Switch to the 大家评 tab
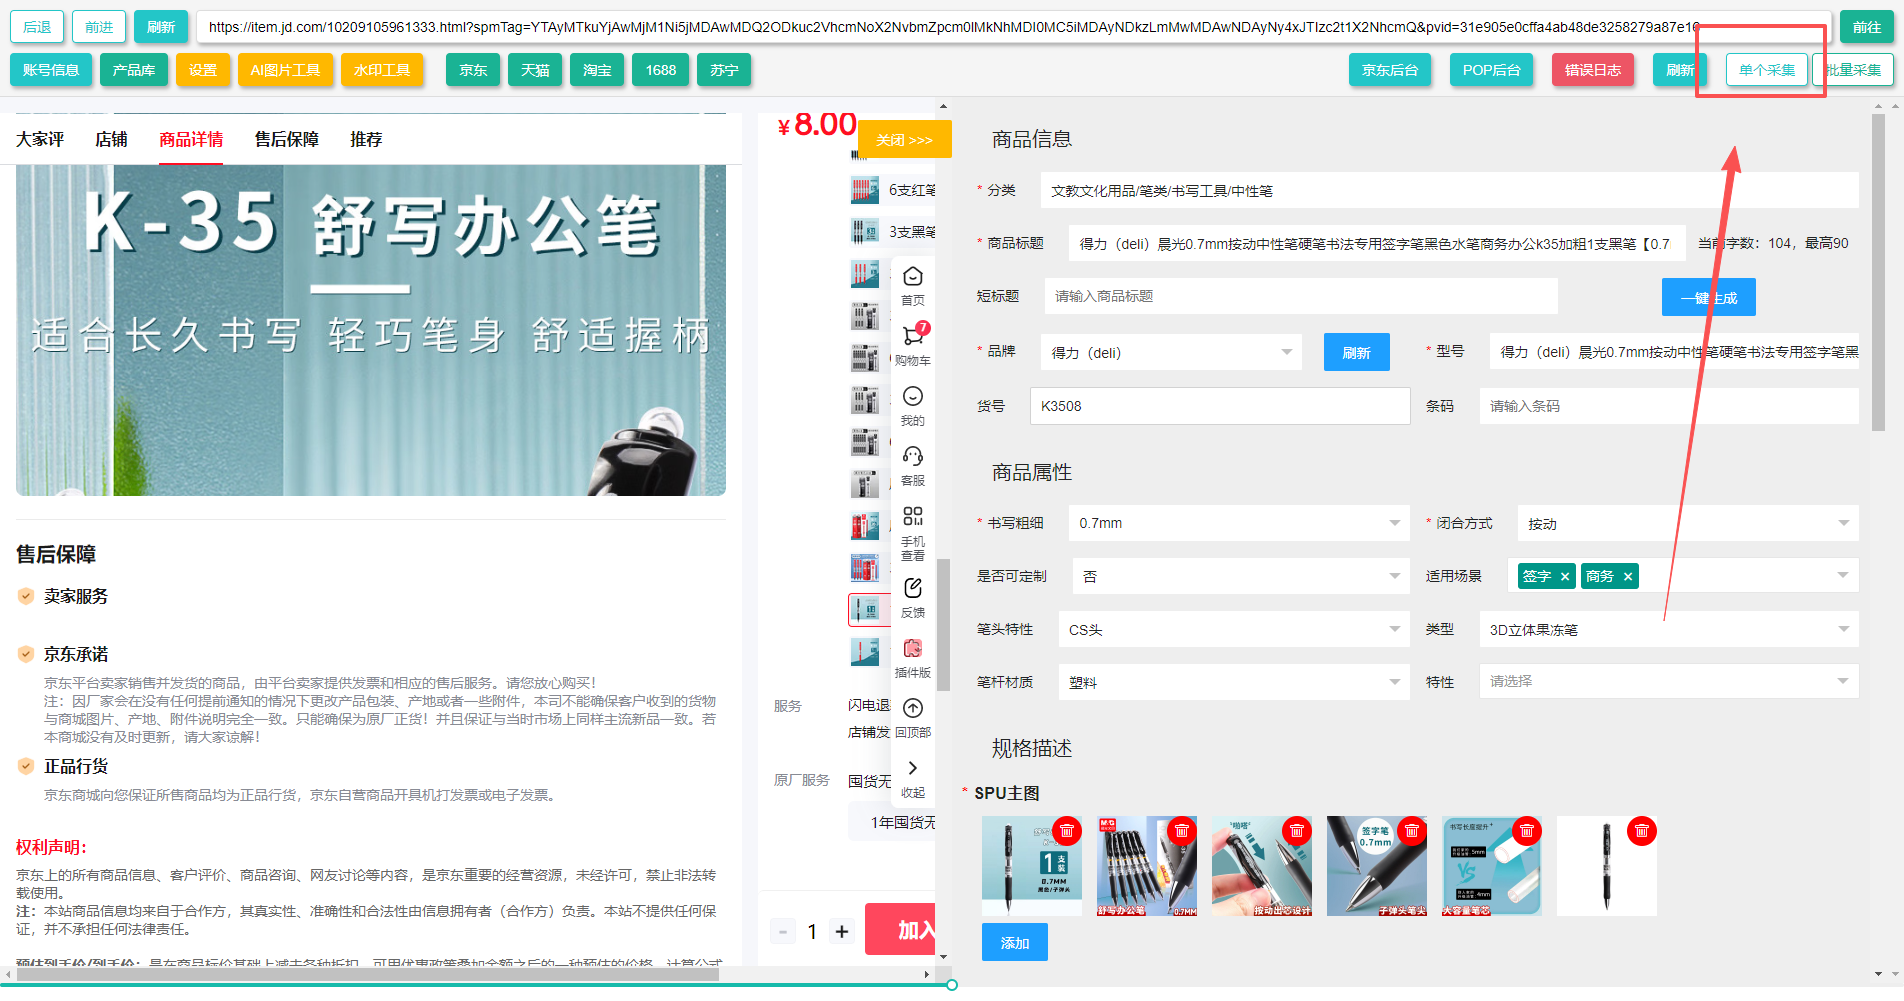Viewport: 1904px width, 1001px height. [40, 139]
